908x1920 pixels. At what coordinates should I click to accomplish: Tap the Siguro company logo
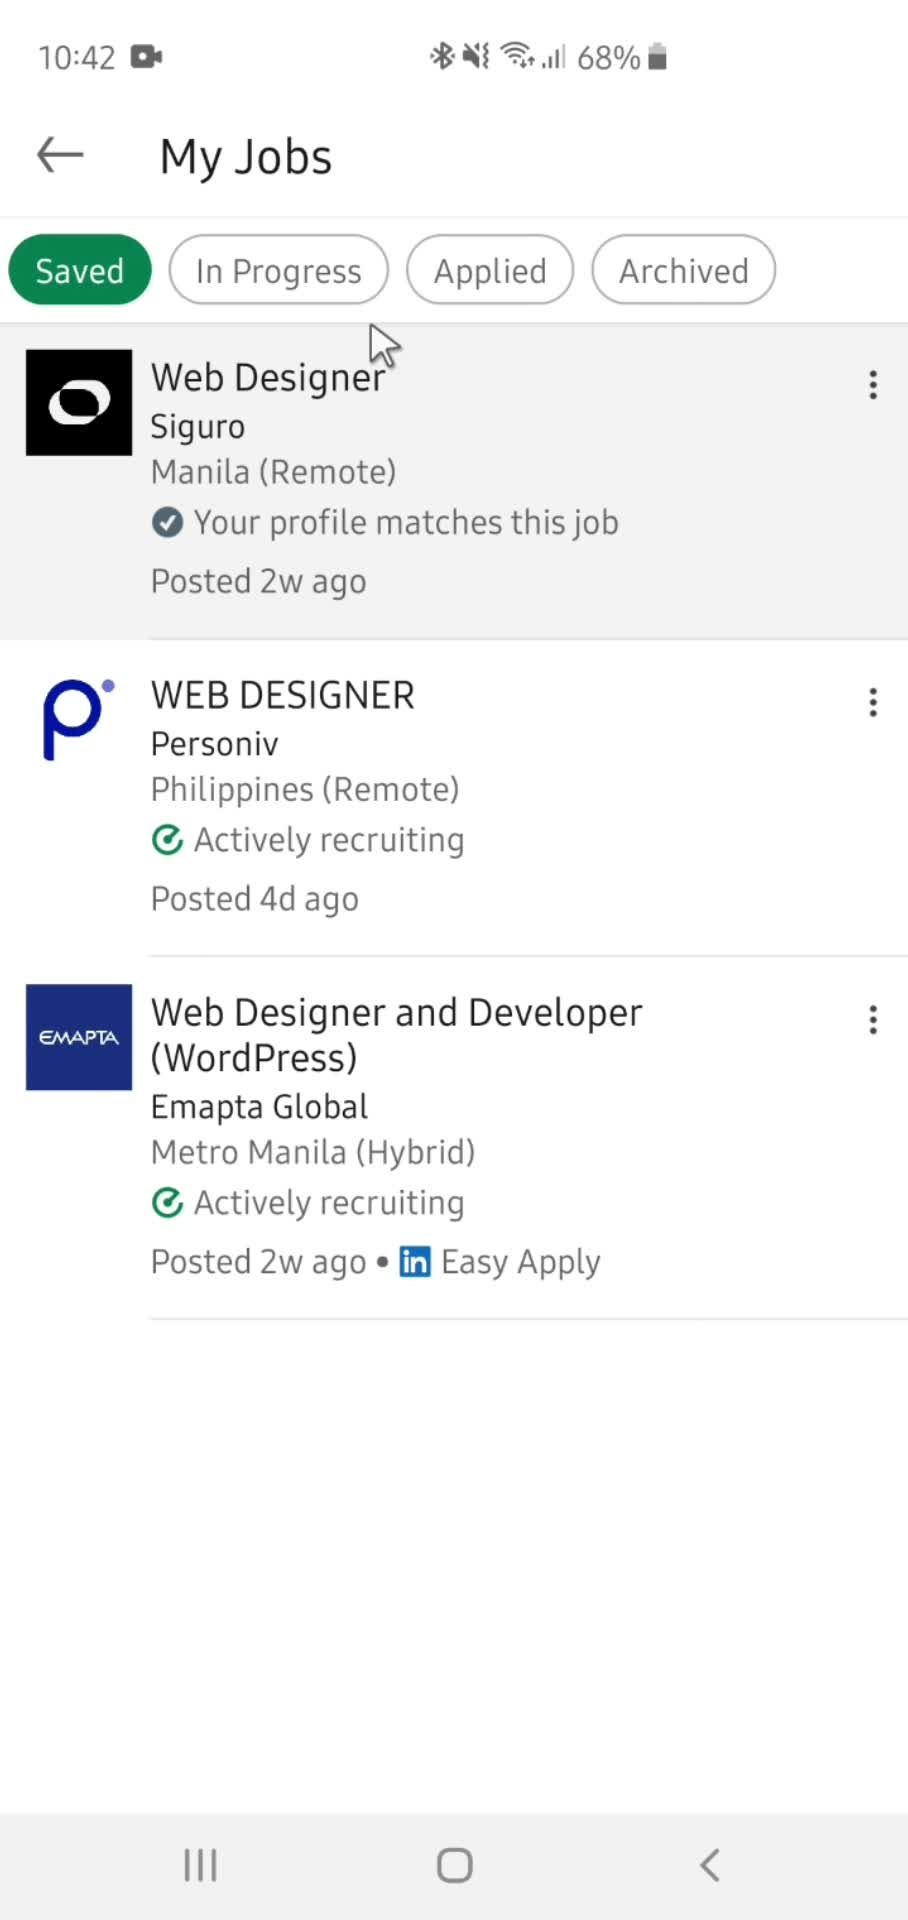(79, 402)
